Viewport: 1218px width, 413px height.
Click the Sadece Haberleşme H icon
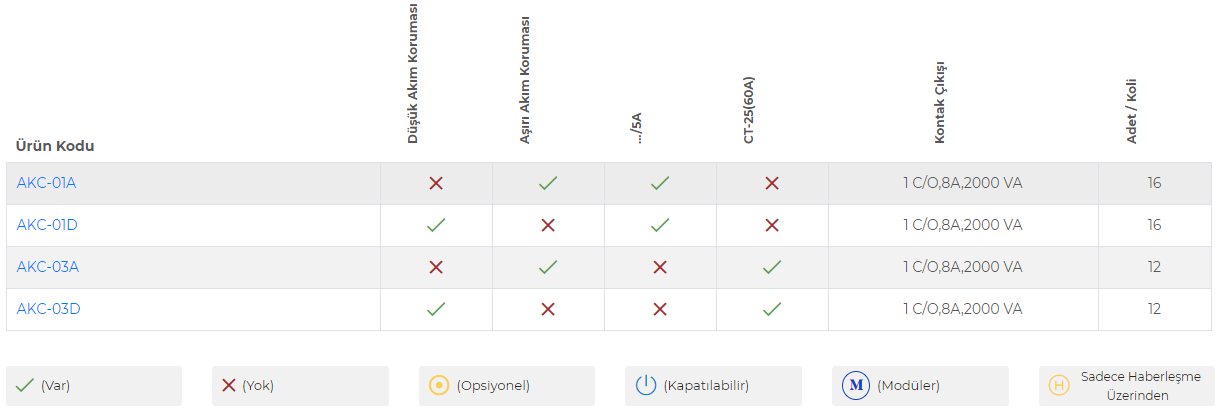1058,385
